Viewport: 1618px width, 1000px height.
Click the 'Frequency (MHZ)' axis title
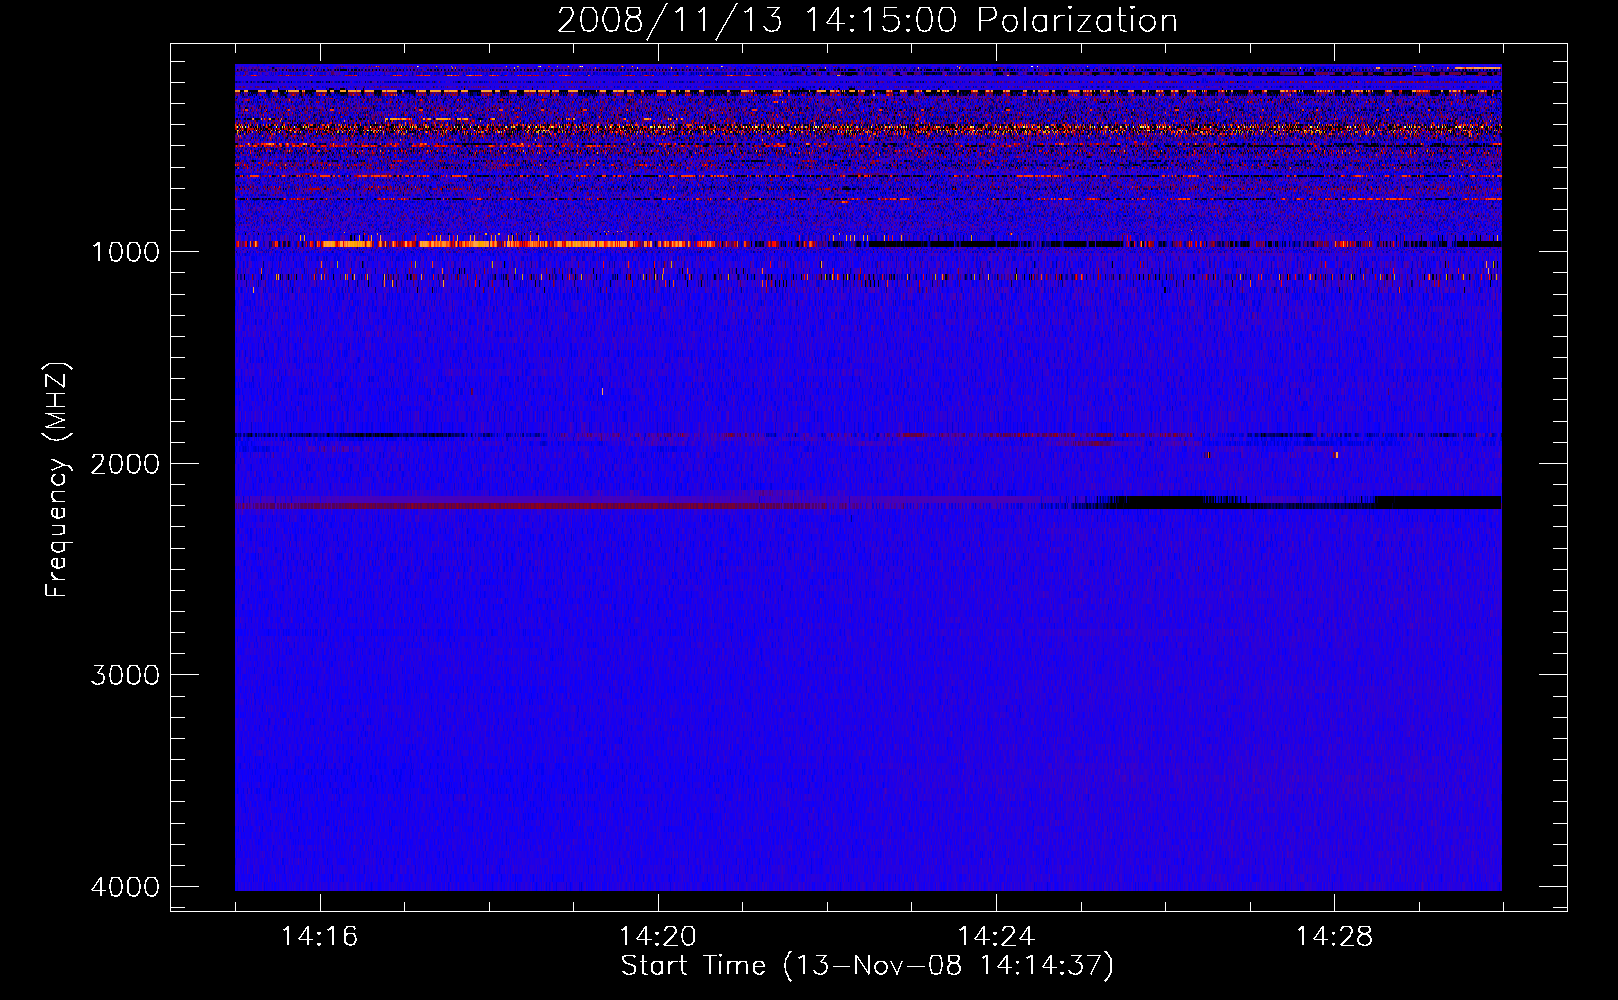pyautogui.click(x=58, y=479)
